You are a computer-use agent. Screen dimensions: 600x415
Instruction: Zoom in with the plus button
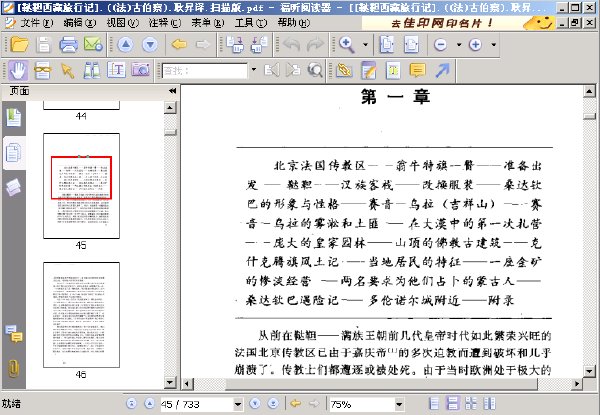pyautogui.click(x=475, y=45)
